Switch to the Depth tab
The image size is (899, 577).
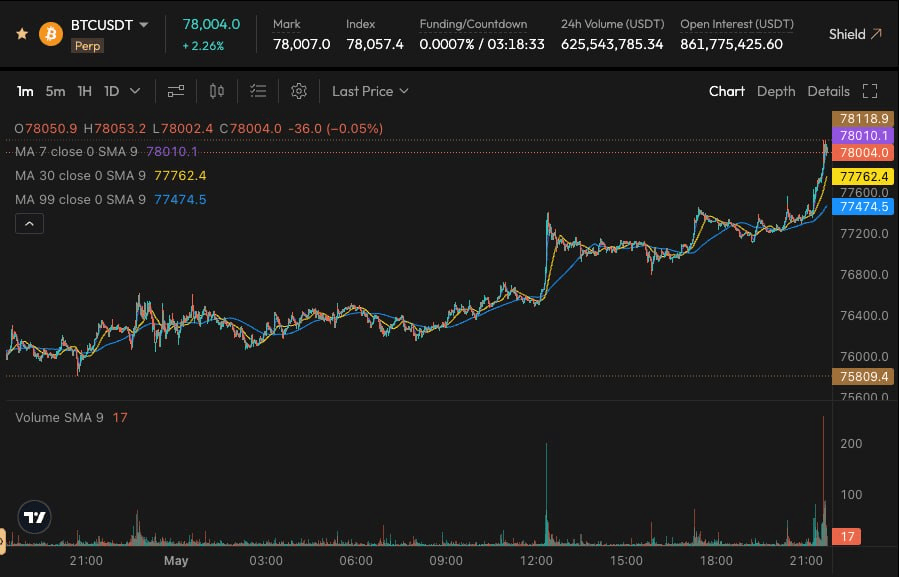coord(776,91)
